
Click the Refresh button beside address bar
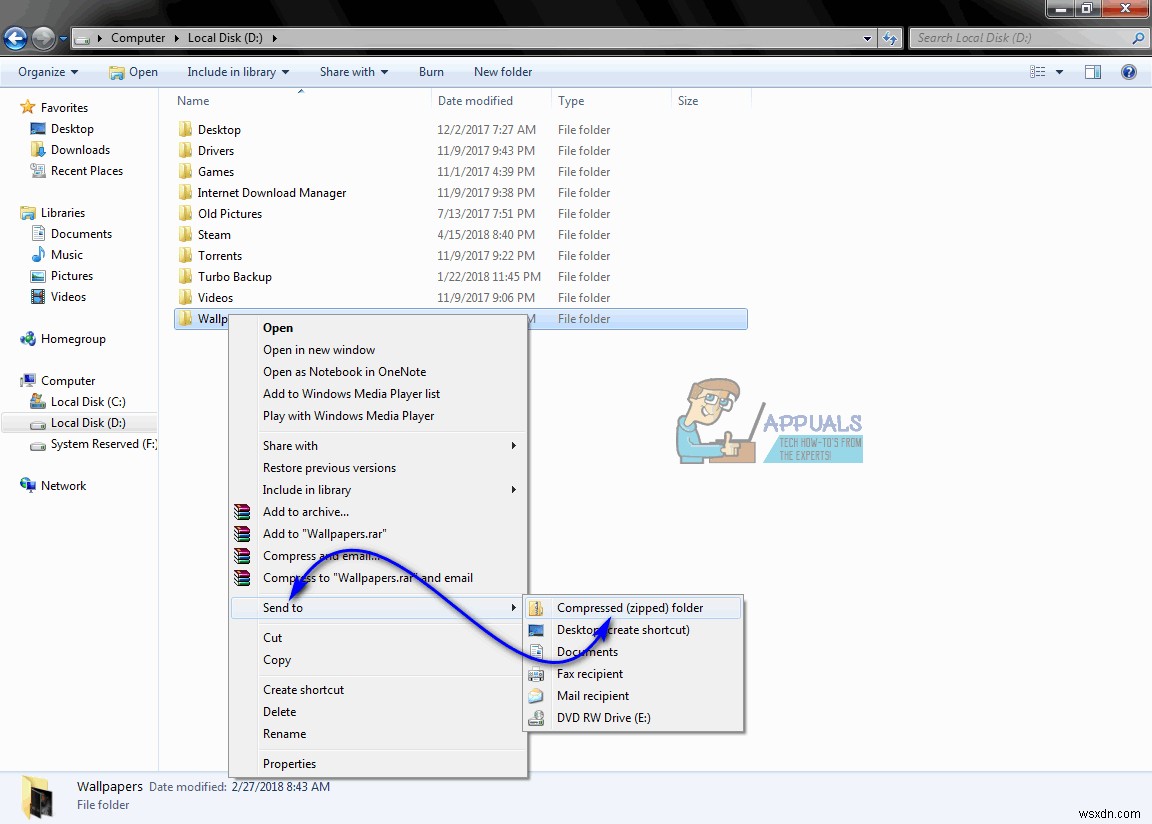(890, 39)
